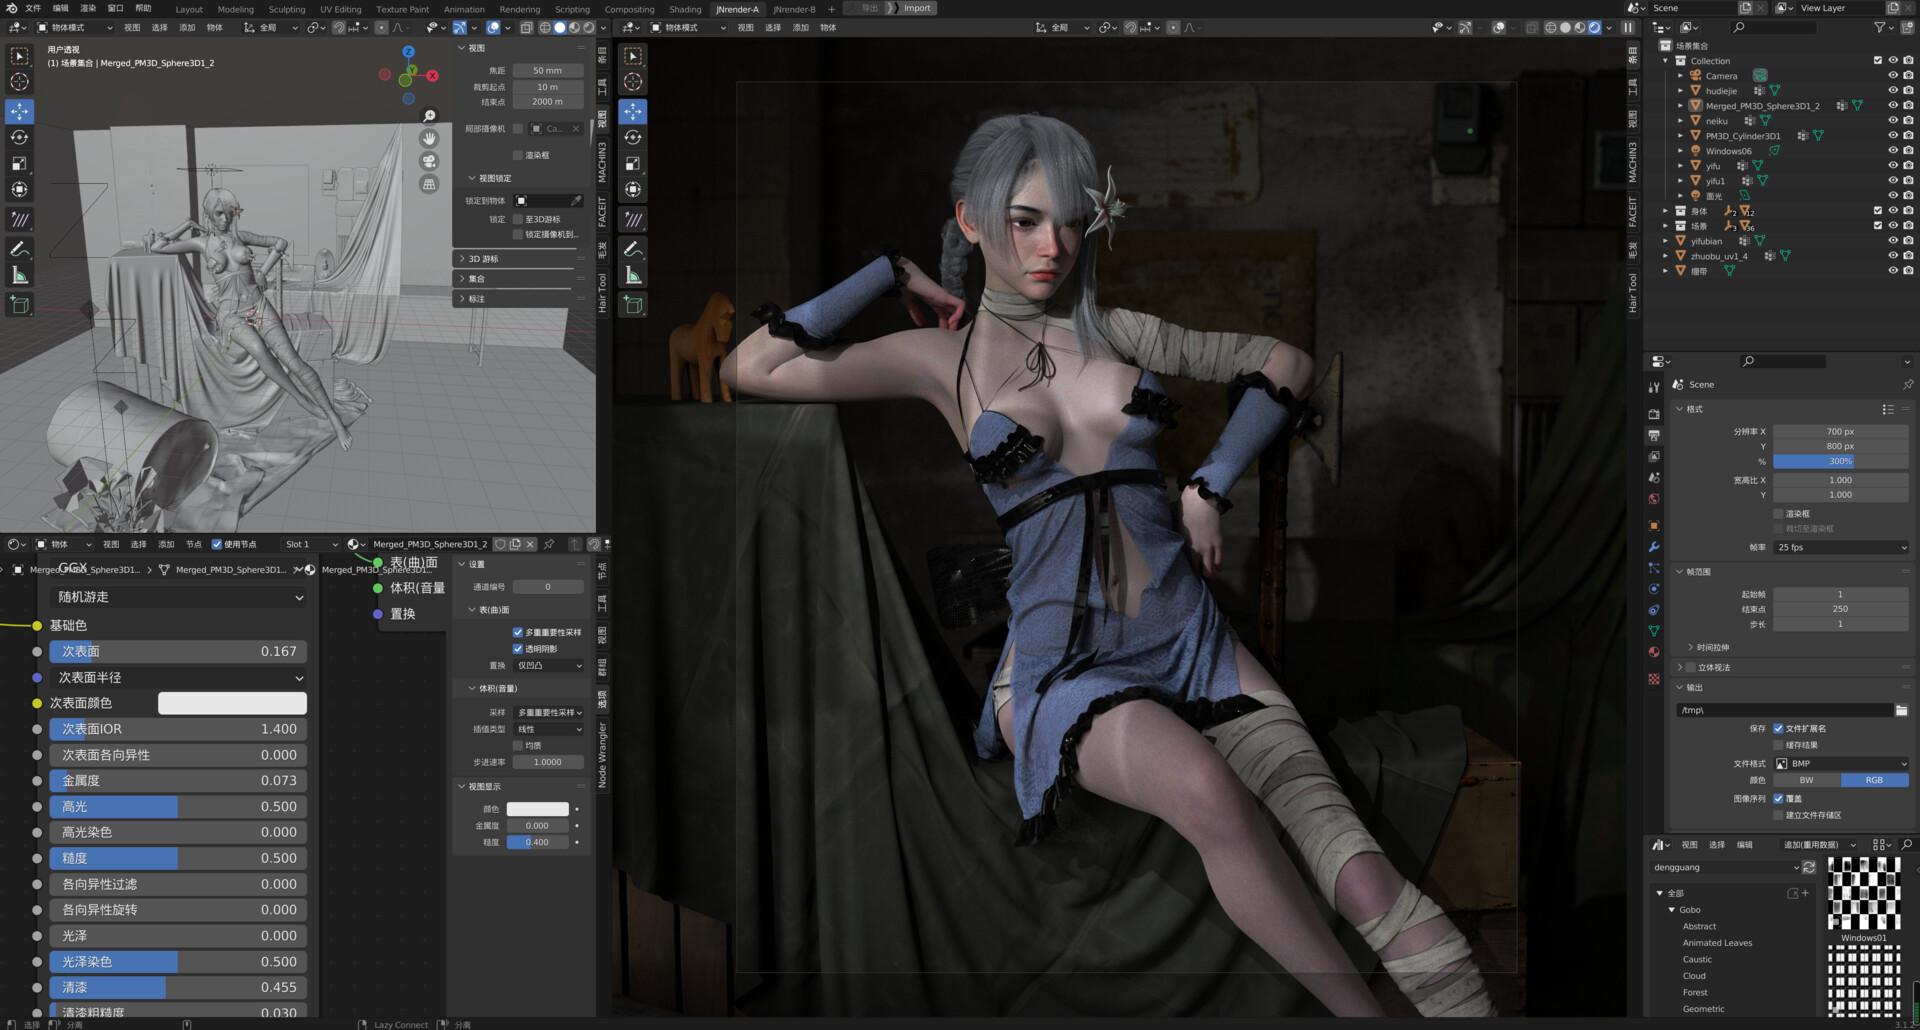Switch to Compositing workspace tab
Viewport: 1920px width, 1030px height.
[x=629, y=9]
